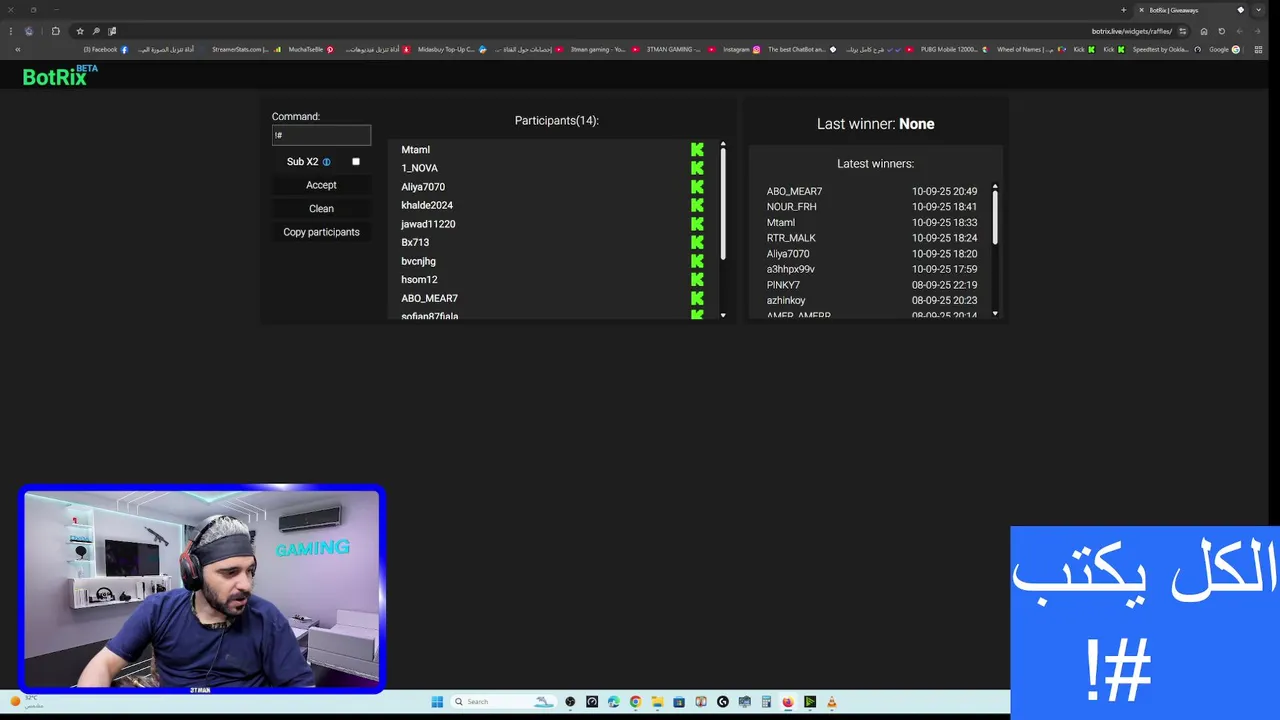Click winner PINKY7 in latest winners
Screen dimensions: 1280x720
coord(783,285)
